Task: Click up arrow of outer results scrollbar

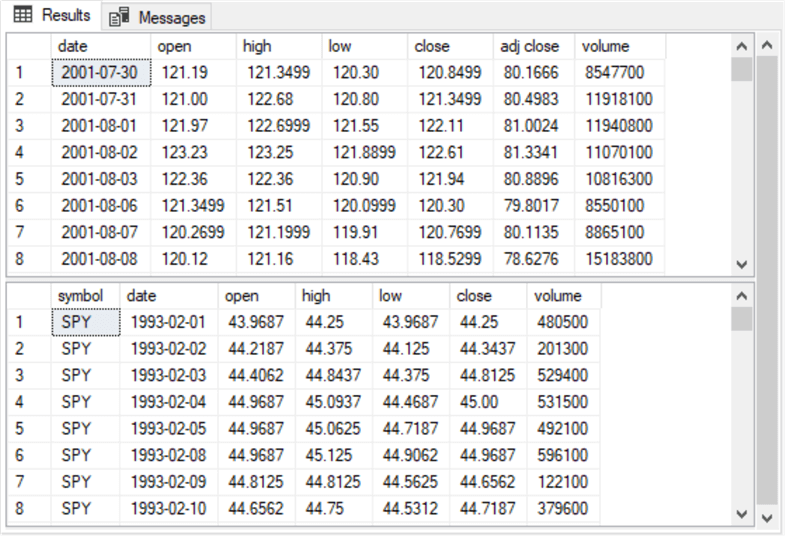Action: tap(767, 45)
